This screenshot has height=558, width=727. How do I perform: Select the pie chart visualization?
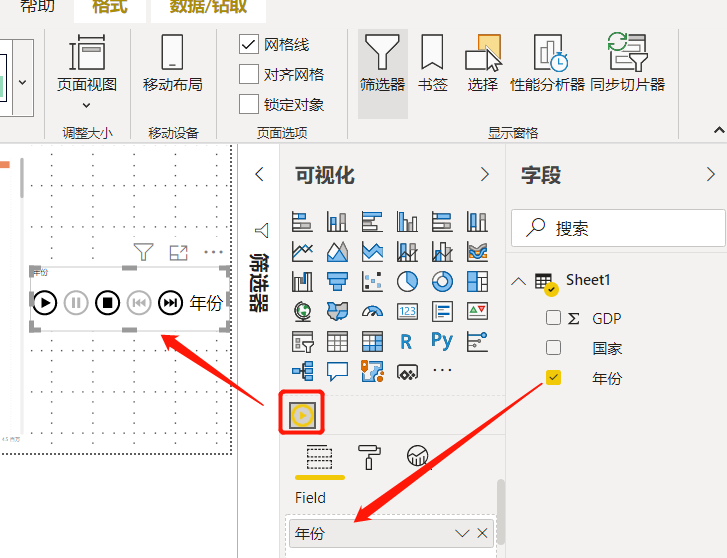click(x=407, y=282)
